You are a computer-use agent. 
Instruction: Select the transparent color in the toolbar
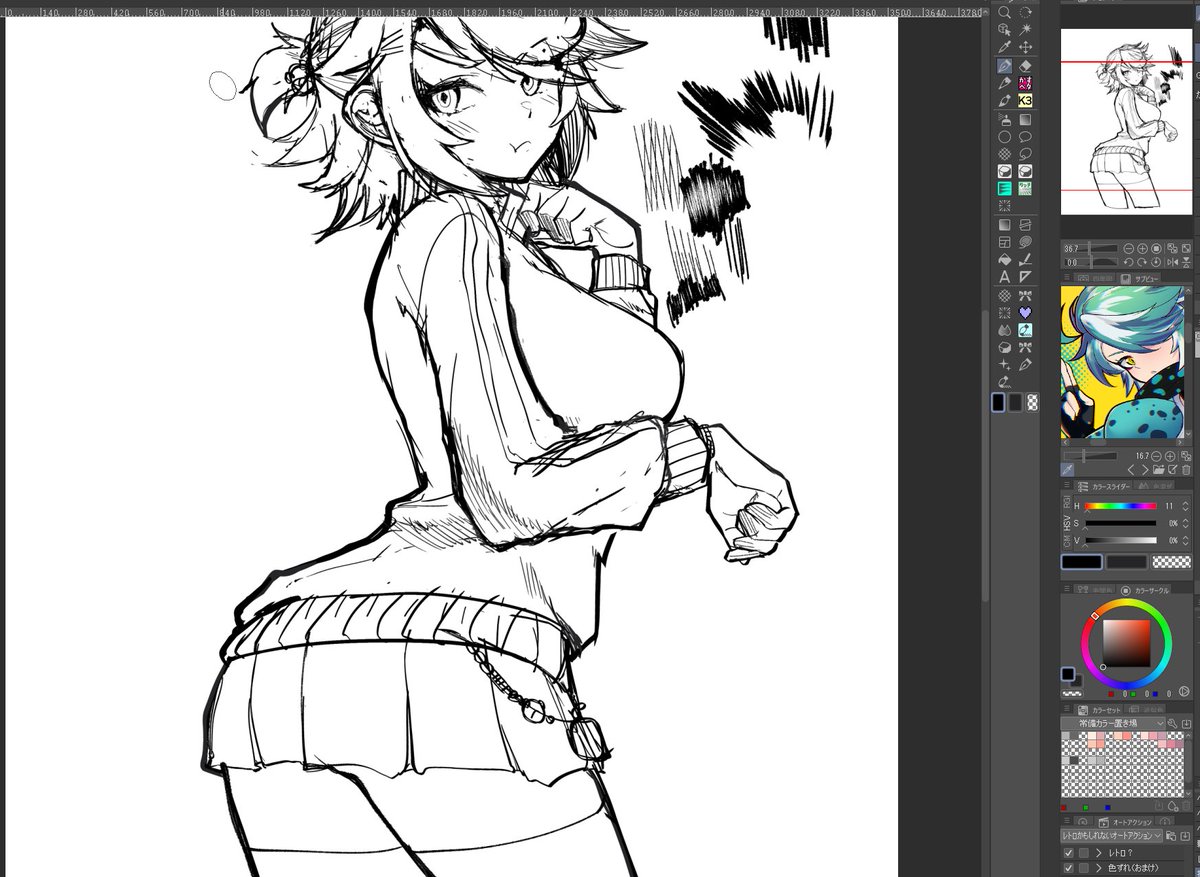(x=1033, y=402)
